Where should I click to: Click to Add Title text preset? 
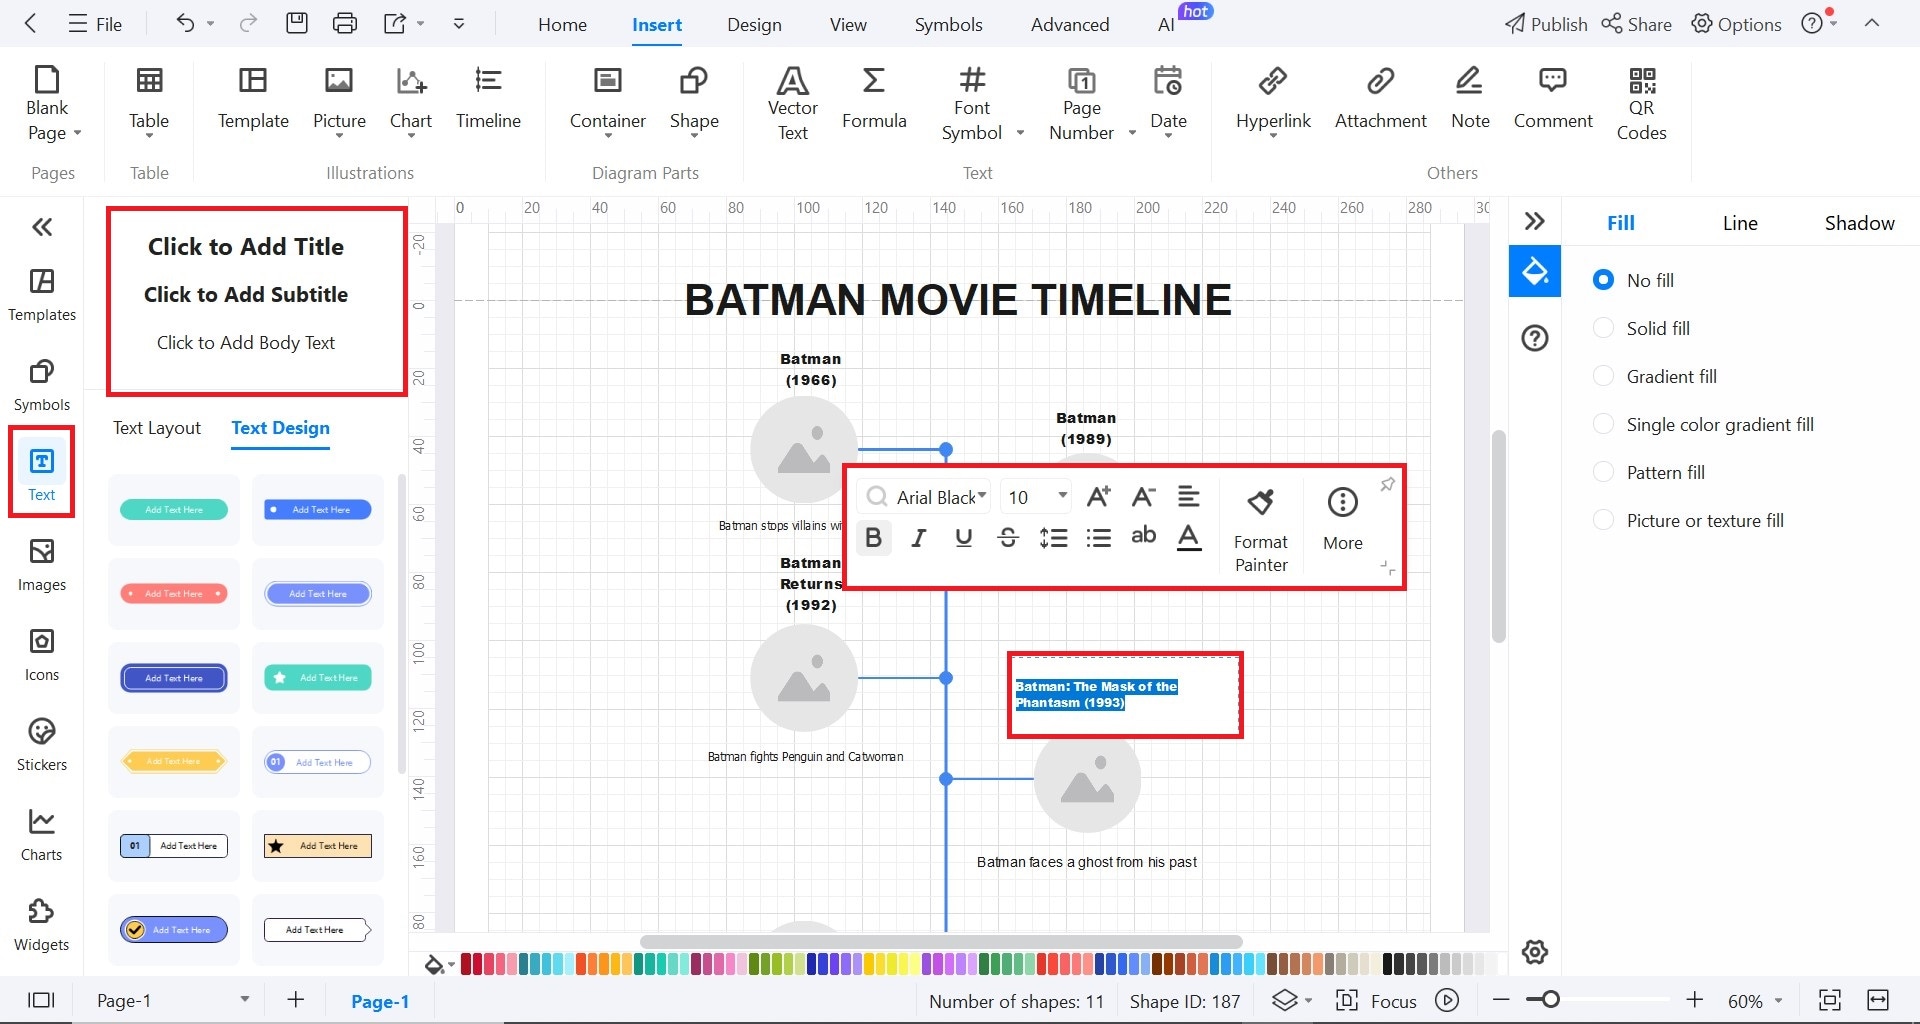point(246,246)
